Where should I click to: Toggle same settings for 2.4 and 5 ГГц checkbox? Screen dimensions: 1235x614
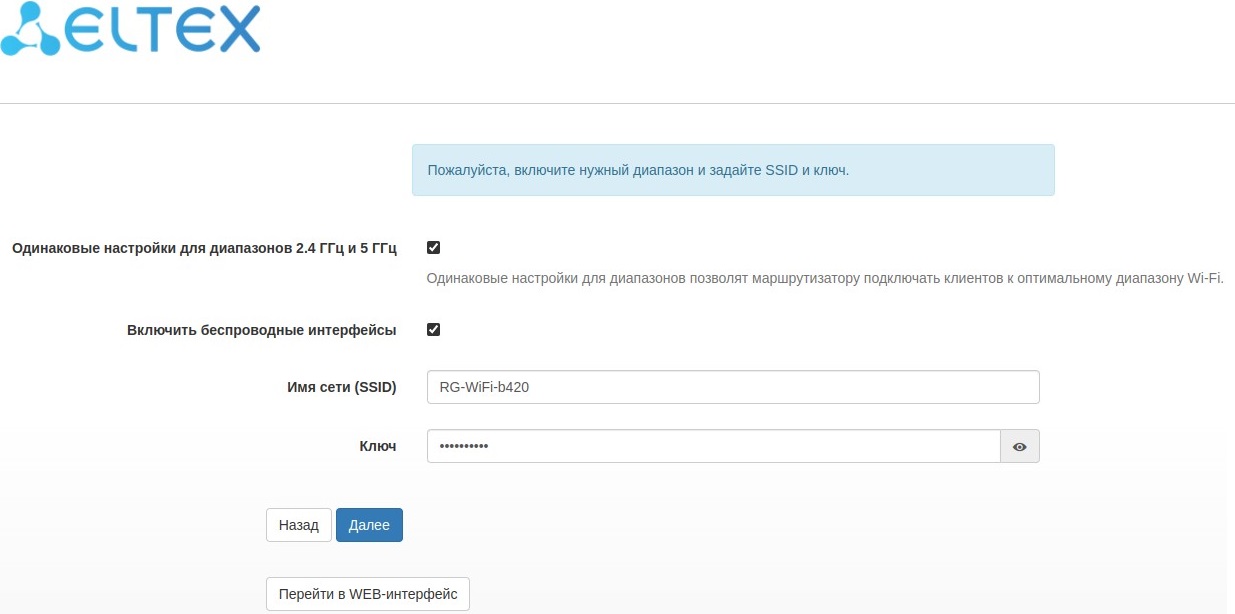pyautogui.click(x=433, y=248)
